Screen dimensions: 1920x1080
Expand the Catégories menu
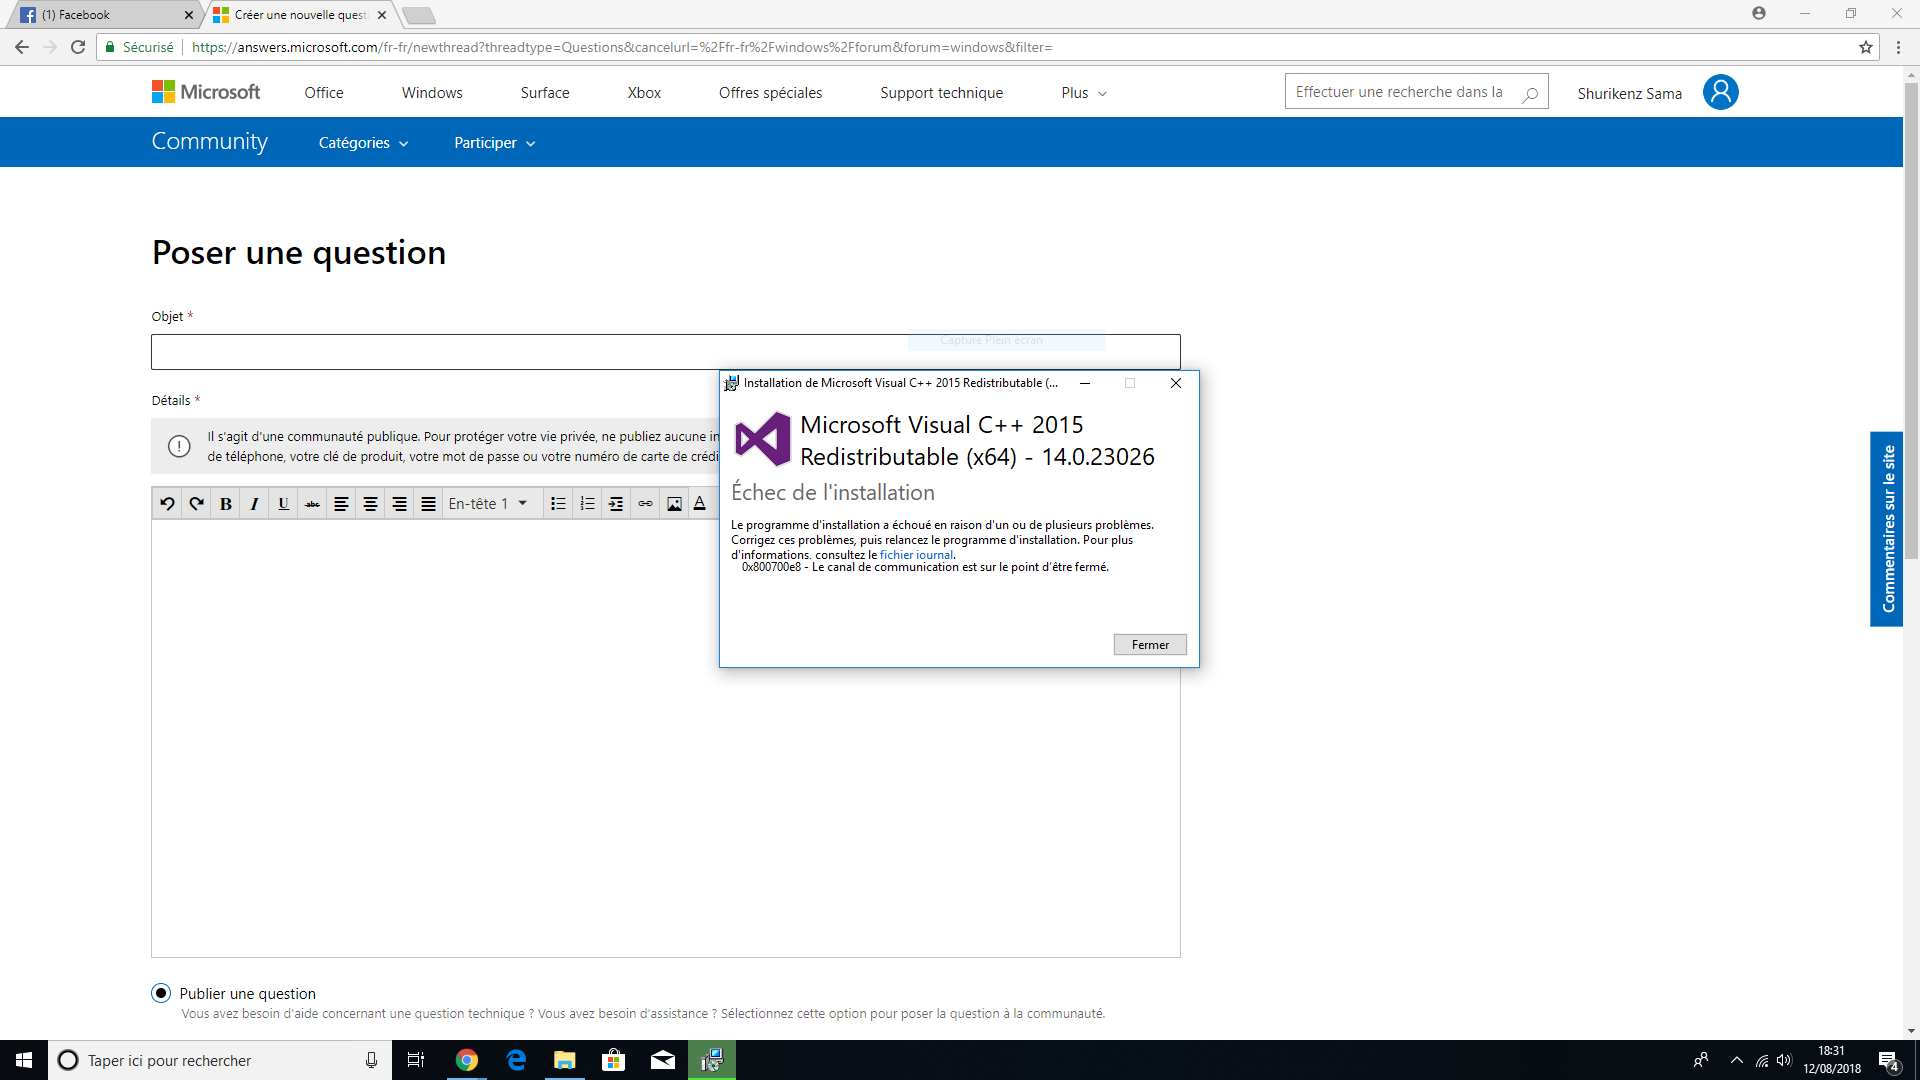[x=363, y=143]
